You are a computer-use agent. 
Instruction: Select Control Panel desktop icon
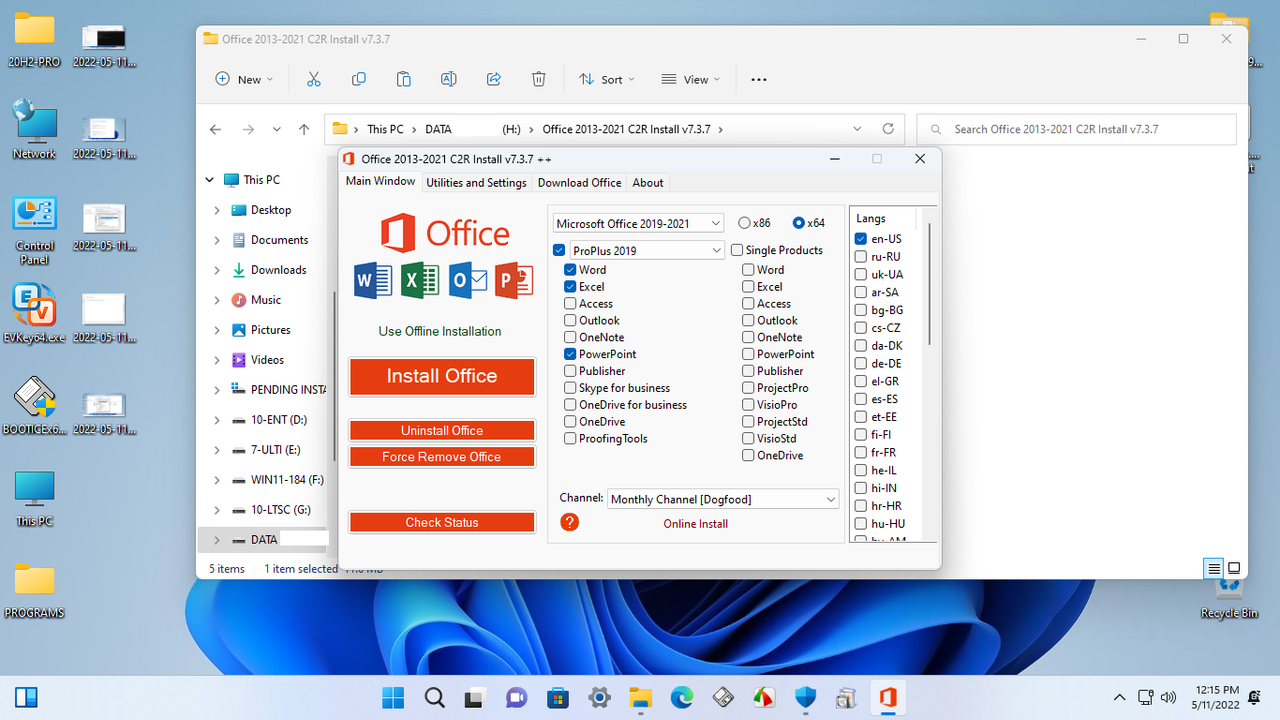click(x=35, y=231)
